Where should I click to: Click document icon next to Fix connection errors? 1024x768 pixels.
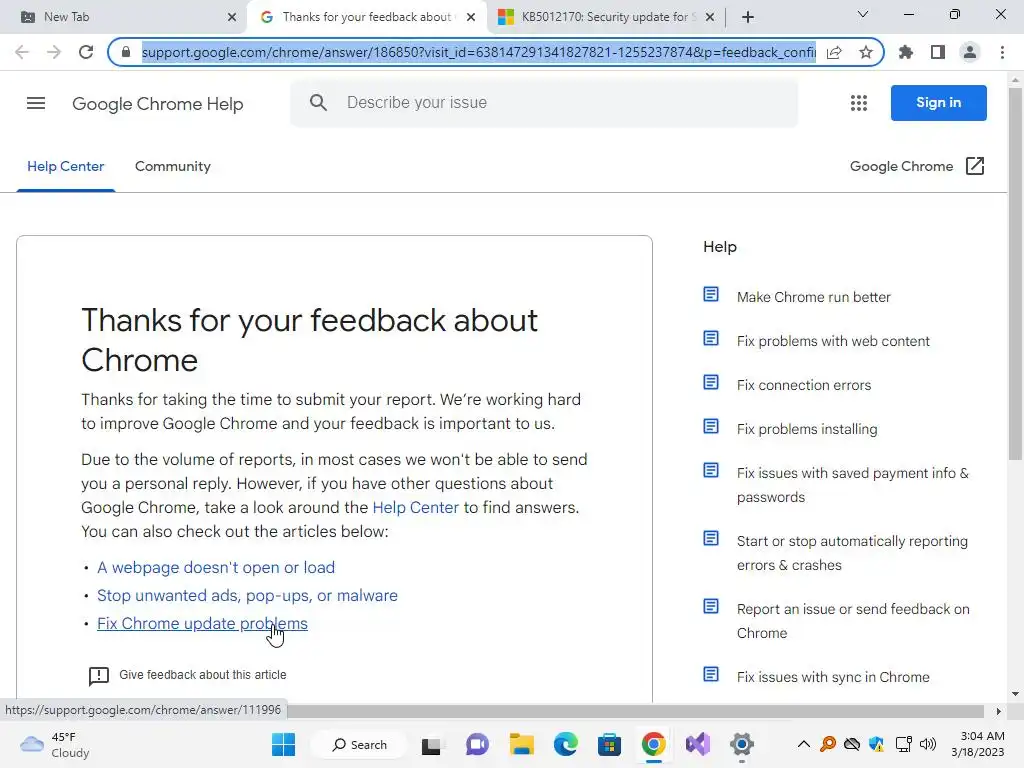coord(711,382)
